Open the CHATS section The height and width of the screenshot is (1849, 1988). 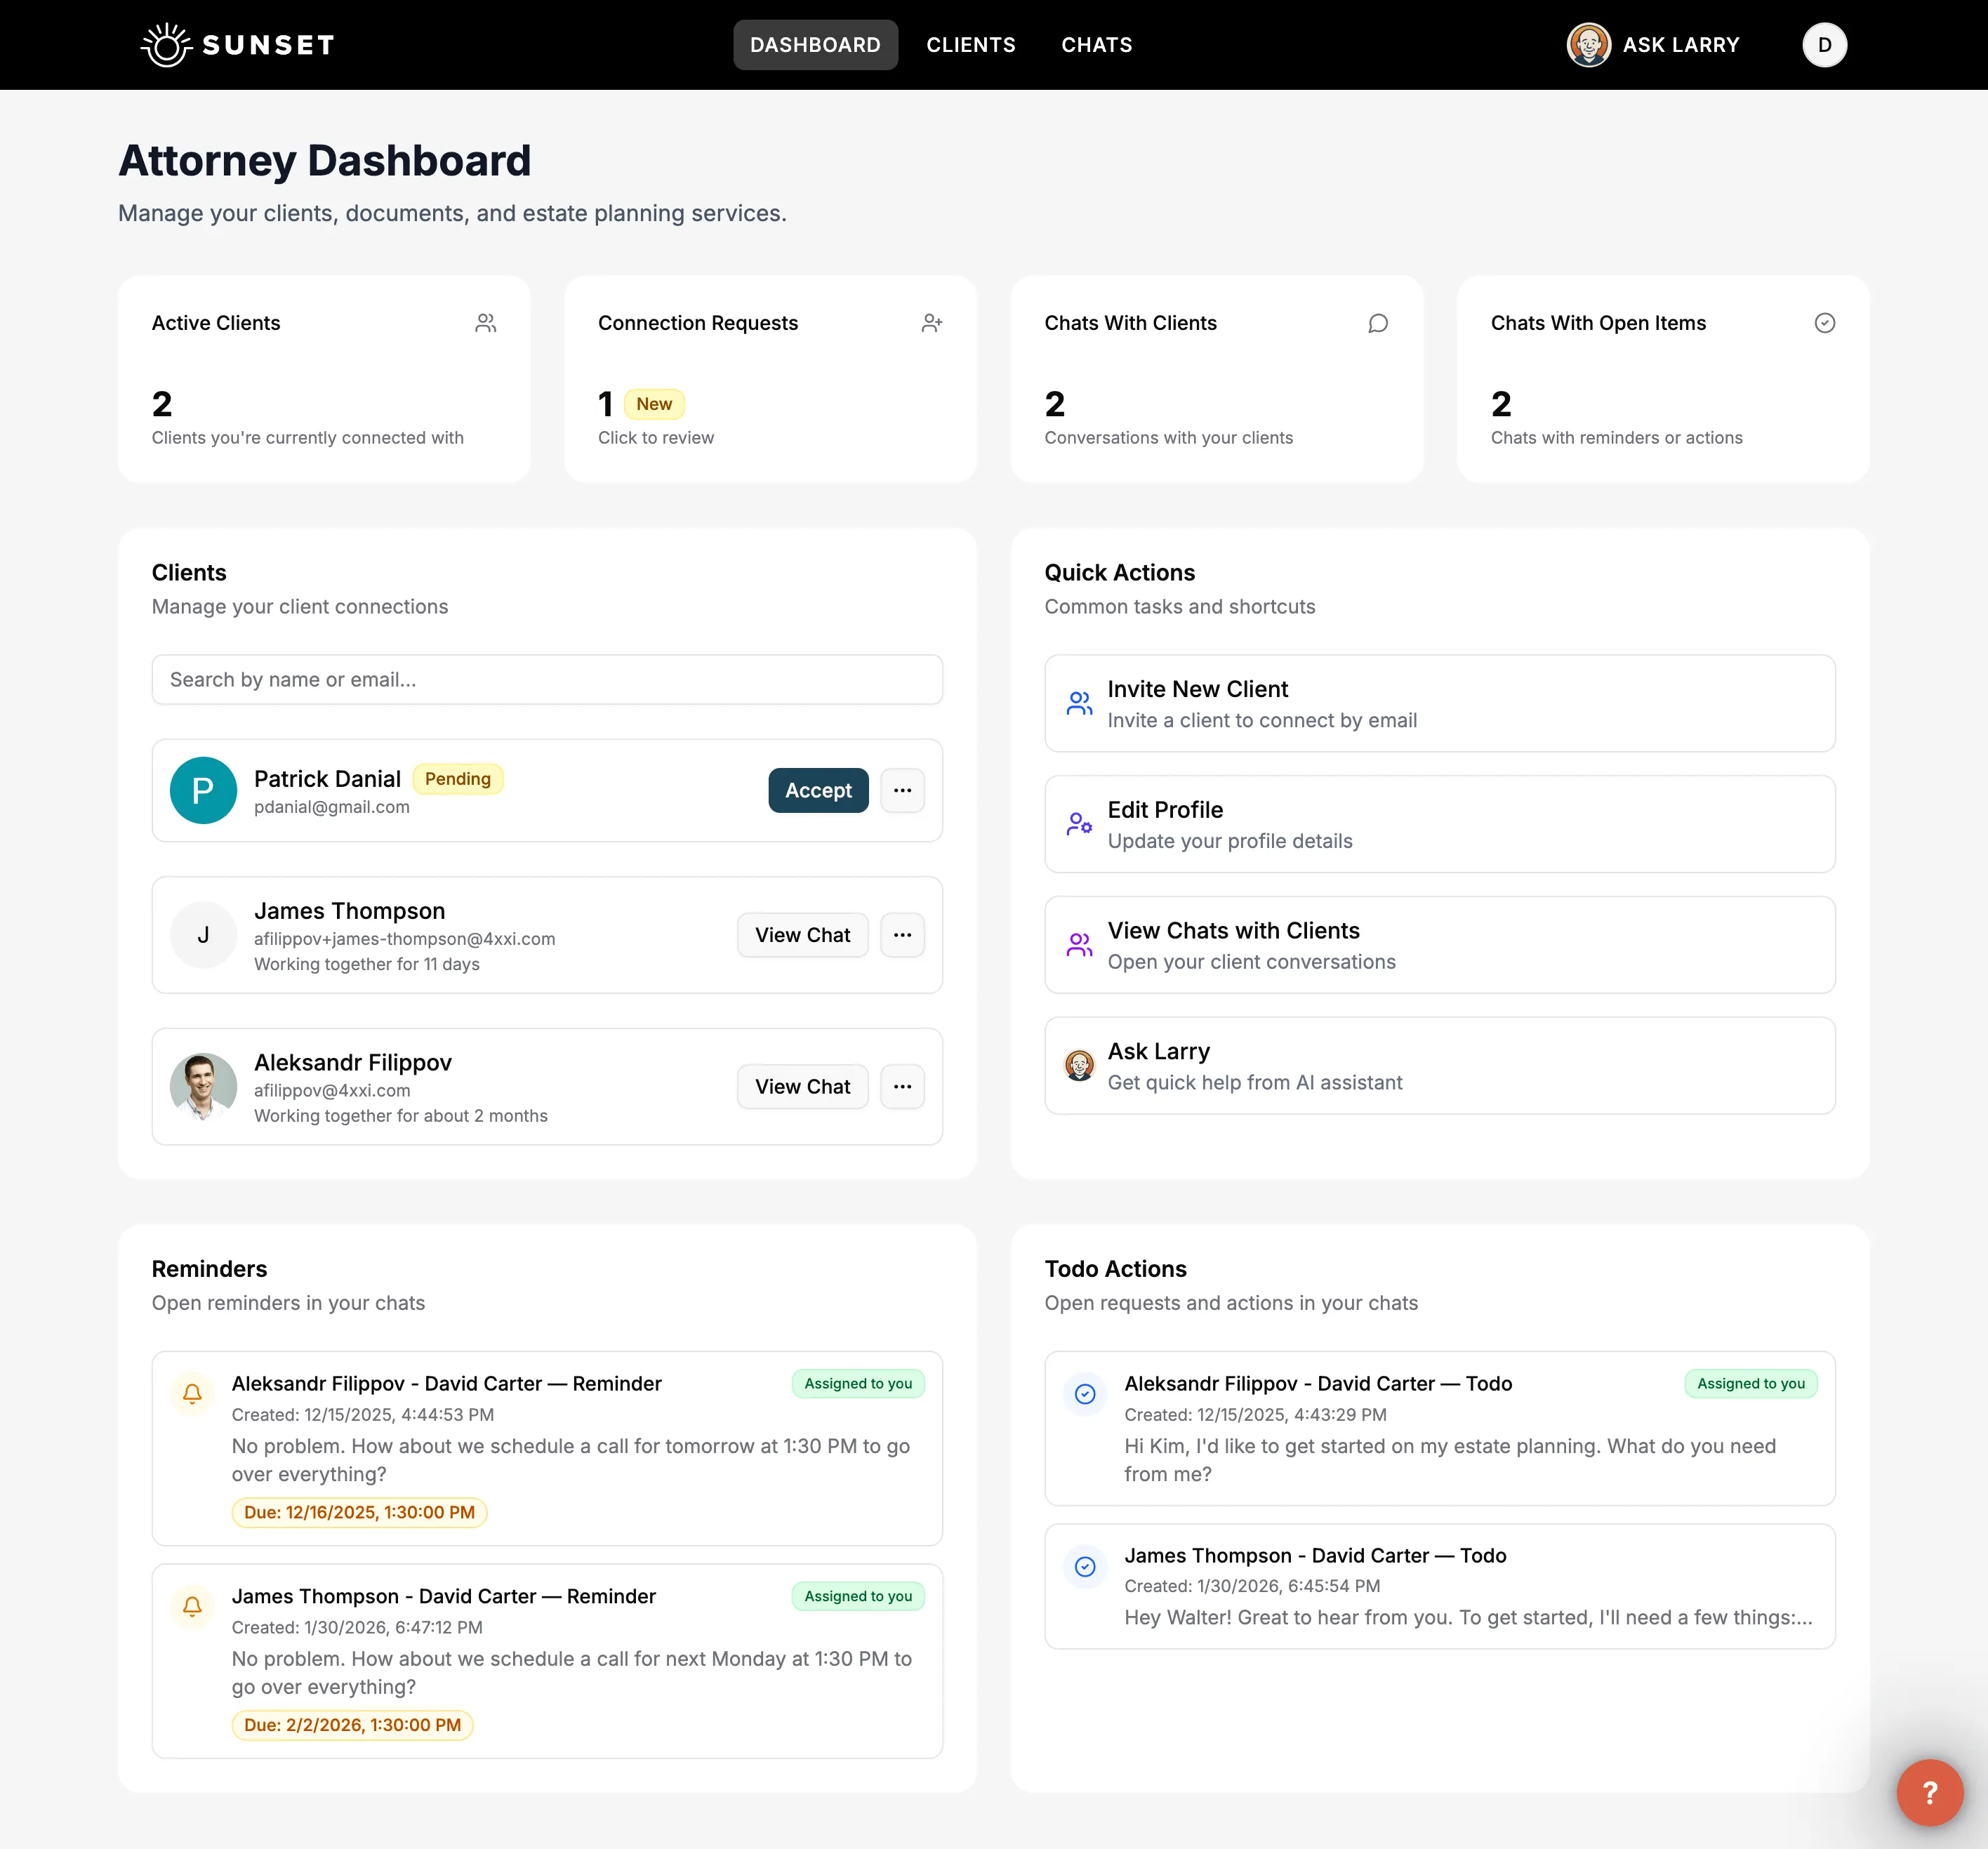click(1096, 44)
